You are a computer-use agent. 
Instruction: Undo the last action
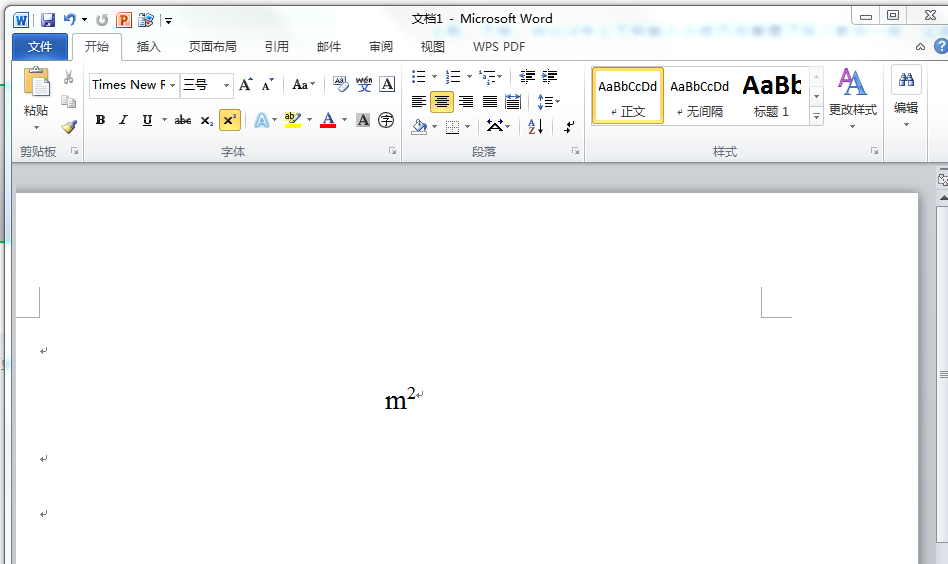tap(70, 20)
